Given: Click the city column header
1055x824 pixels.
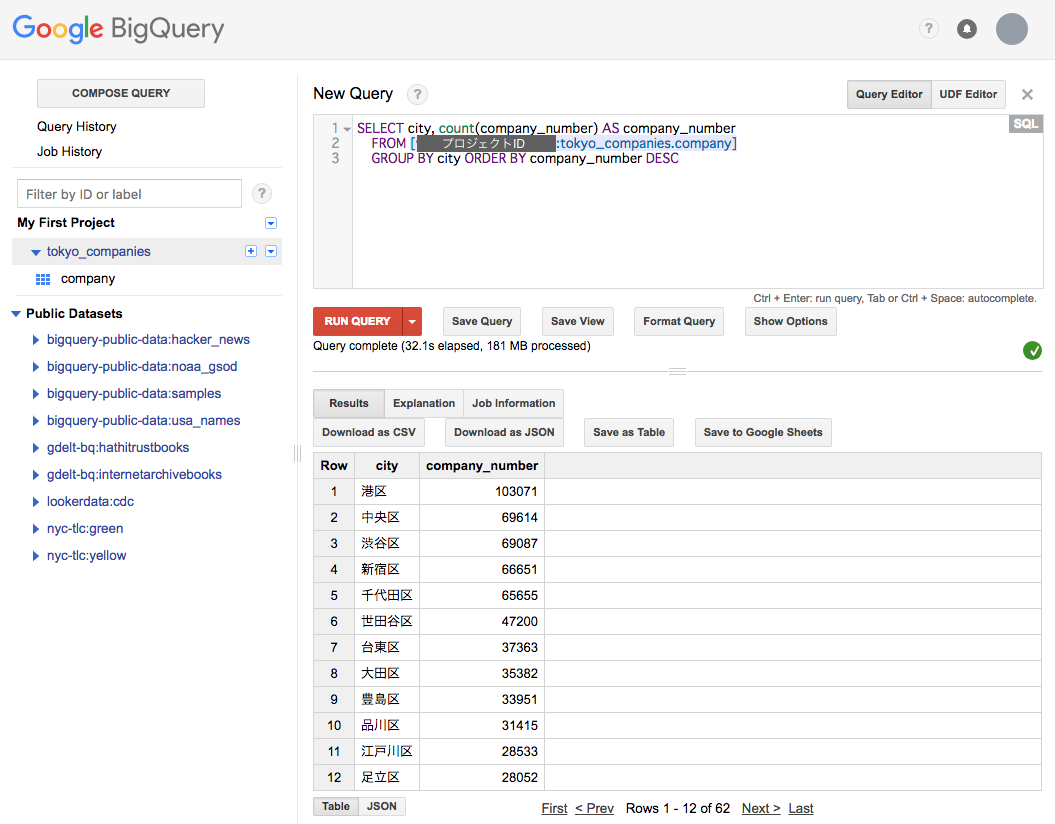Looking at the screenshot, I should (386, 465).
